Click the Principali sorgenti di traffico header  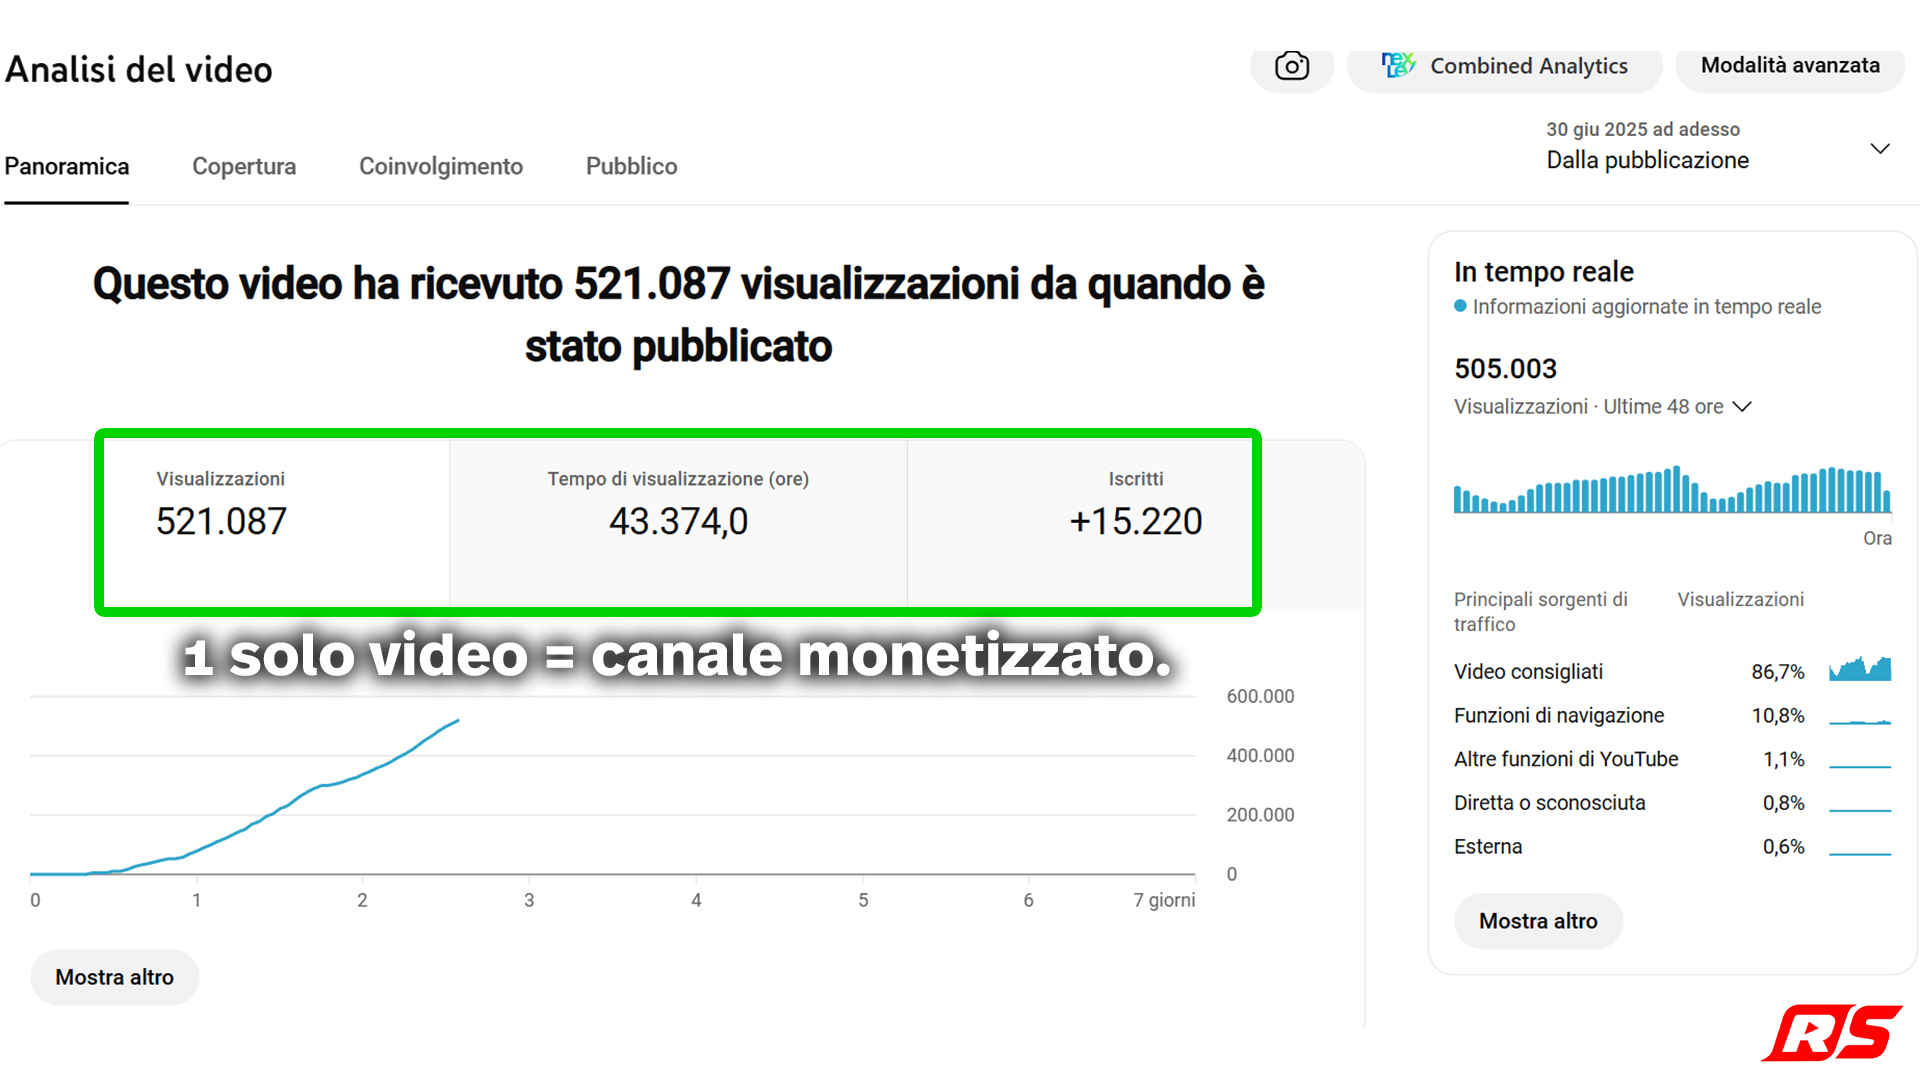pos(1541,611)
